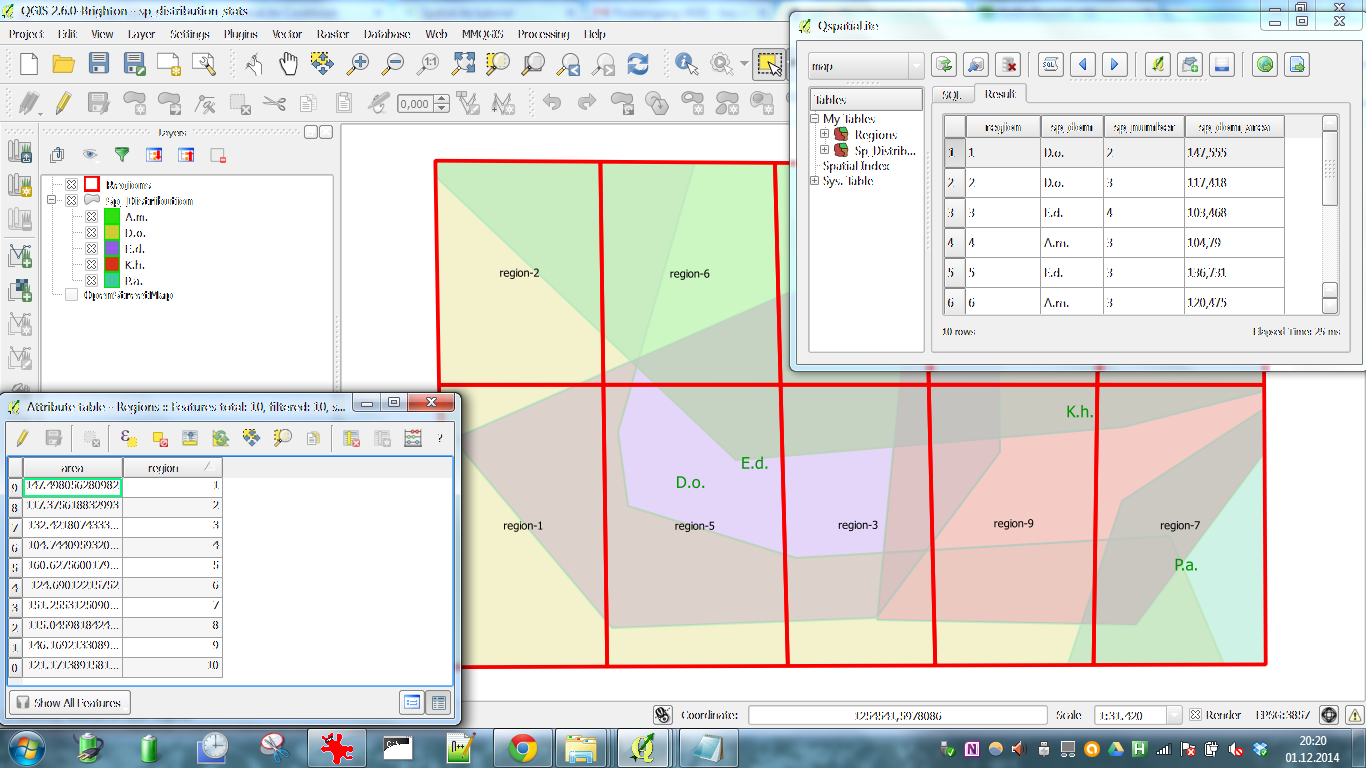Click the open project folder icon
Image resolution: width=1366 pixels, height=768 pixels.
63,64
